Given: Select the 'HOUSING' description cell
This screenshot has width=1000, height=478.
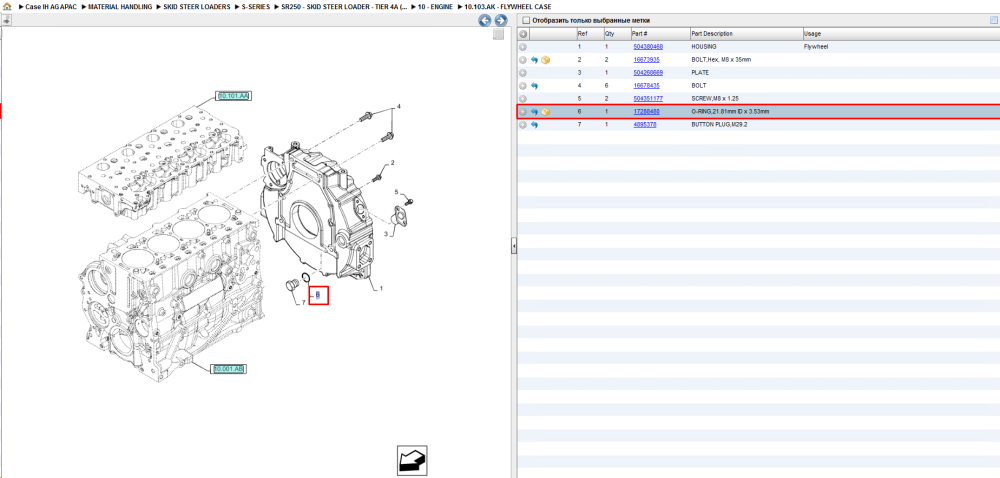Looking at the screenshot, I should [x=704, y=47].
